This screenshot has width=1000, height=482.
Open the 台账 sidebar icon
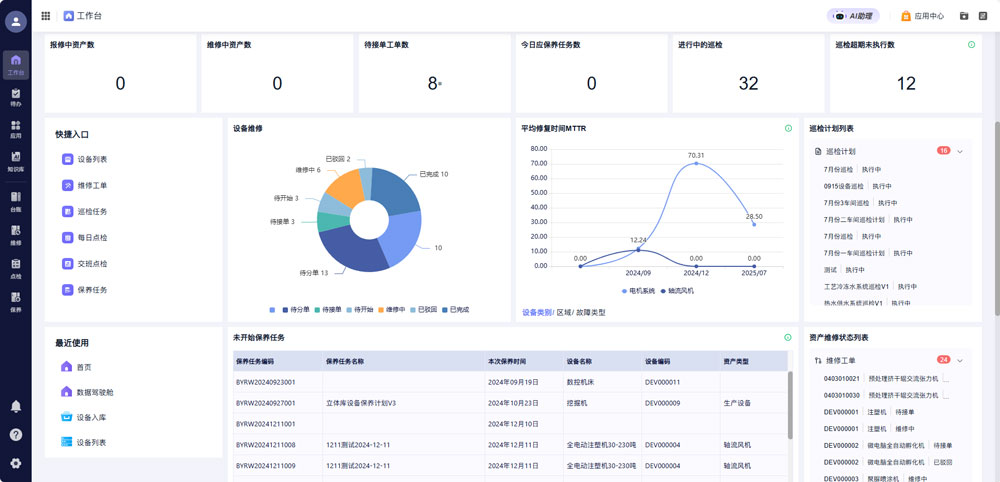(15, 200)
